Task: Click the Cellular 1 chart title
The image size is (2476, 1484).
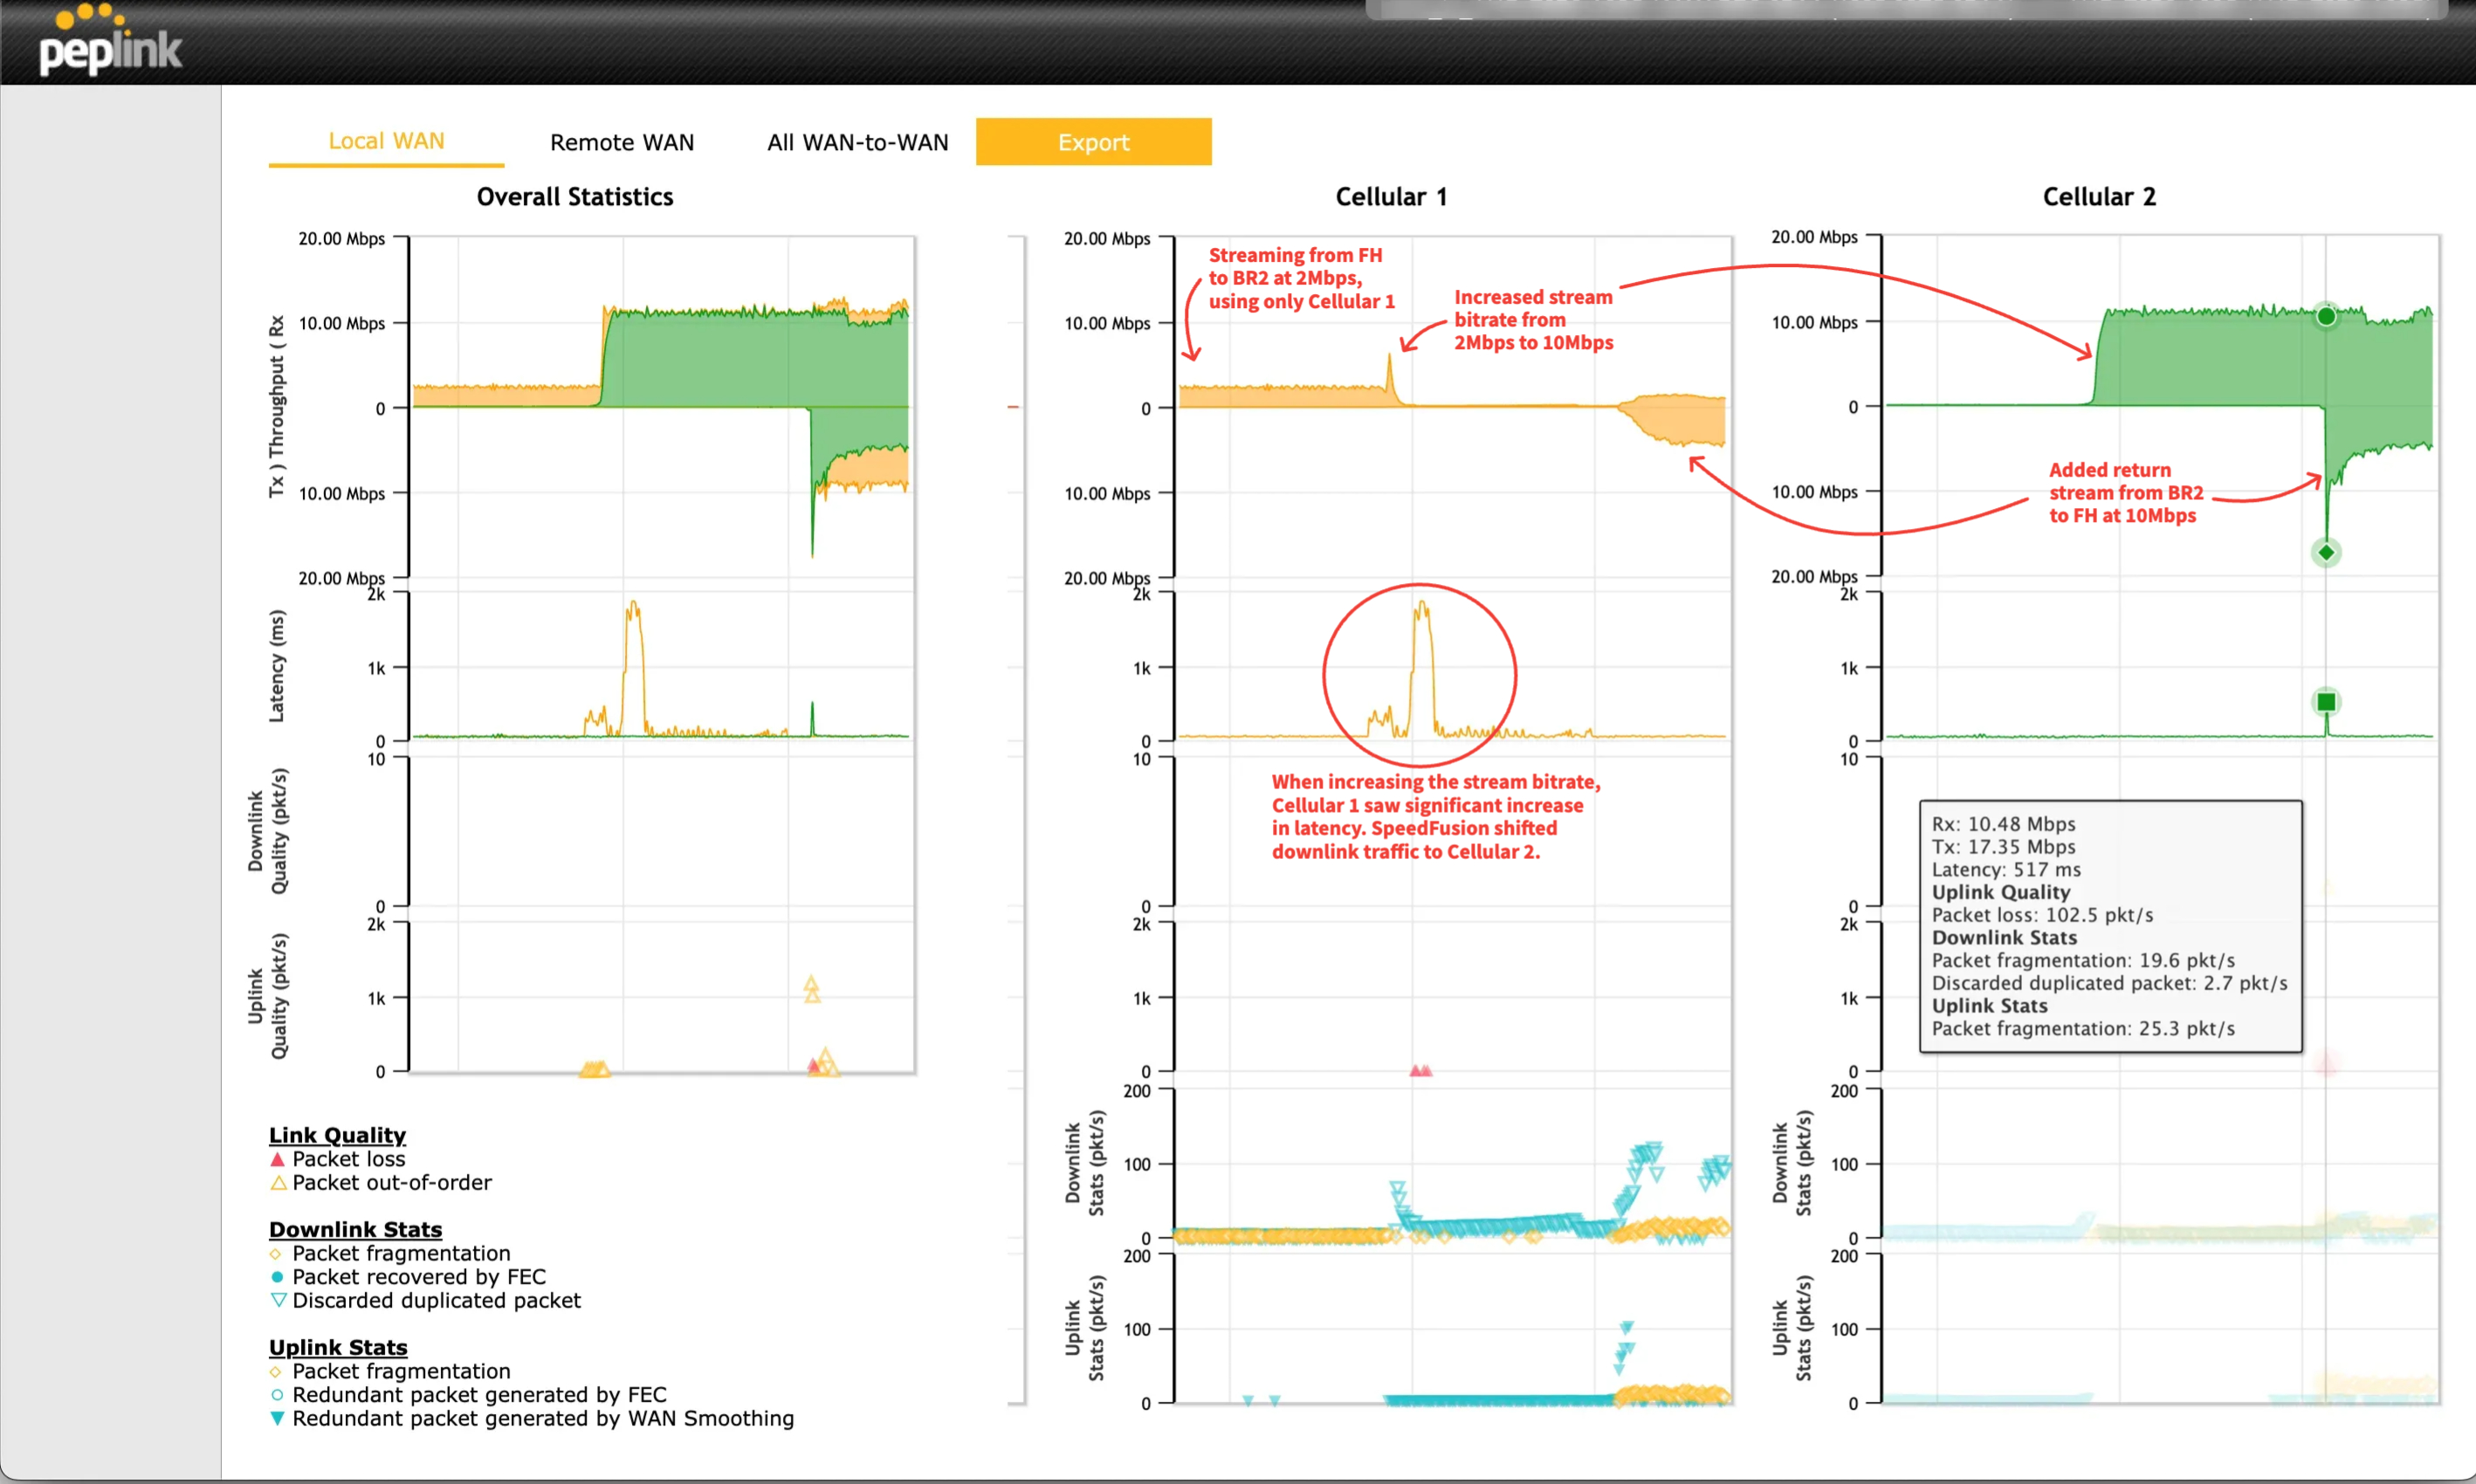Action: point(1391,197)
